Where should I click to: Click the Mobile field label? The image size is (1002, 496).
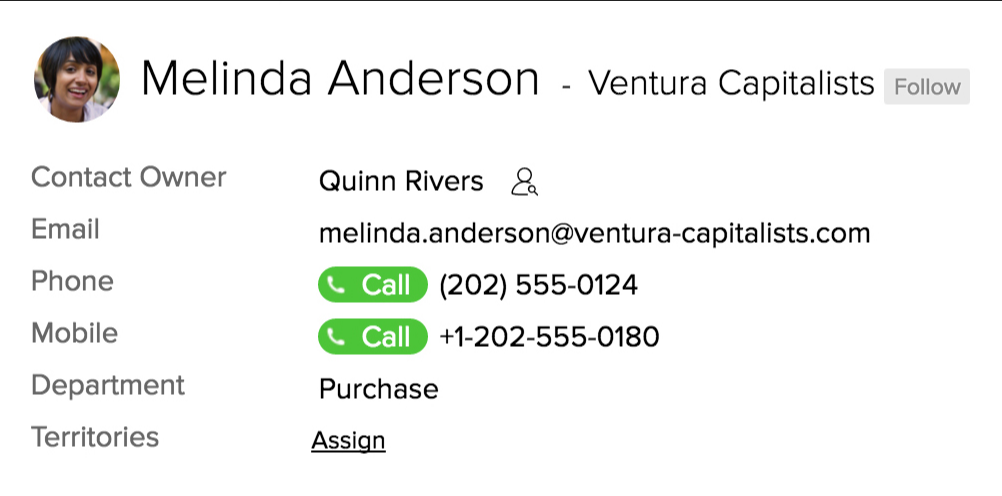click(x=75, y=333)
